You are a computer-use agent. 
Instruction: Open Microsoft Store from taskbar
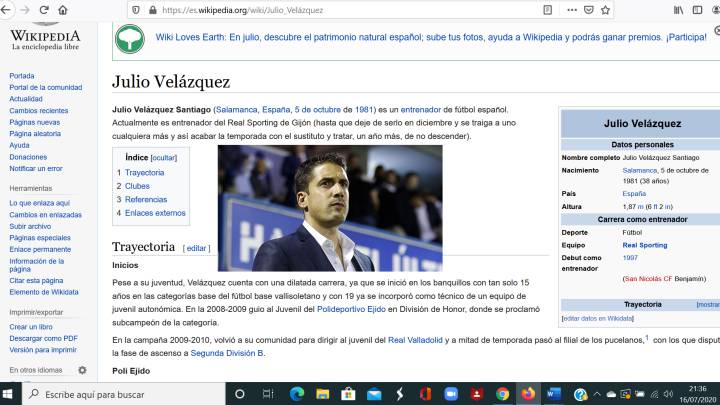click(x=348, y=394)
